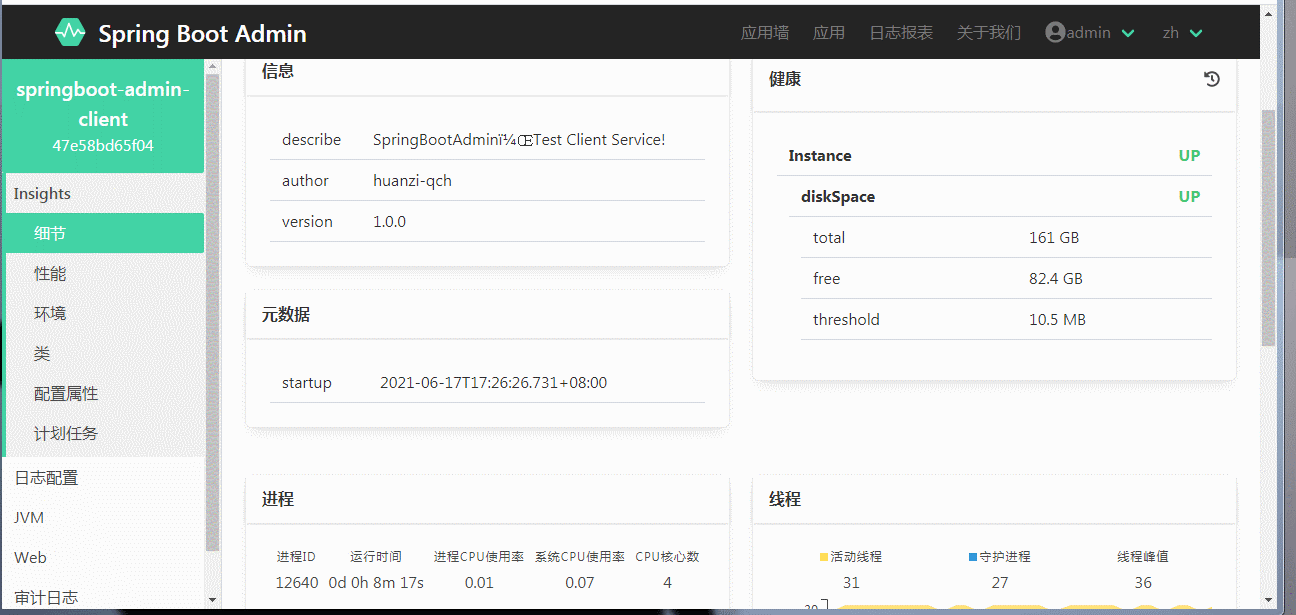Click the springboot-admin-client instance header
Image resolution: width=1296 pixels, height=615 pixels.
coord(102,104)
